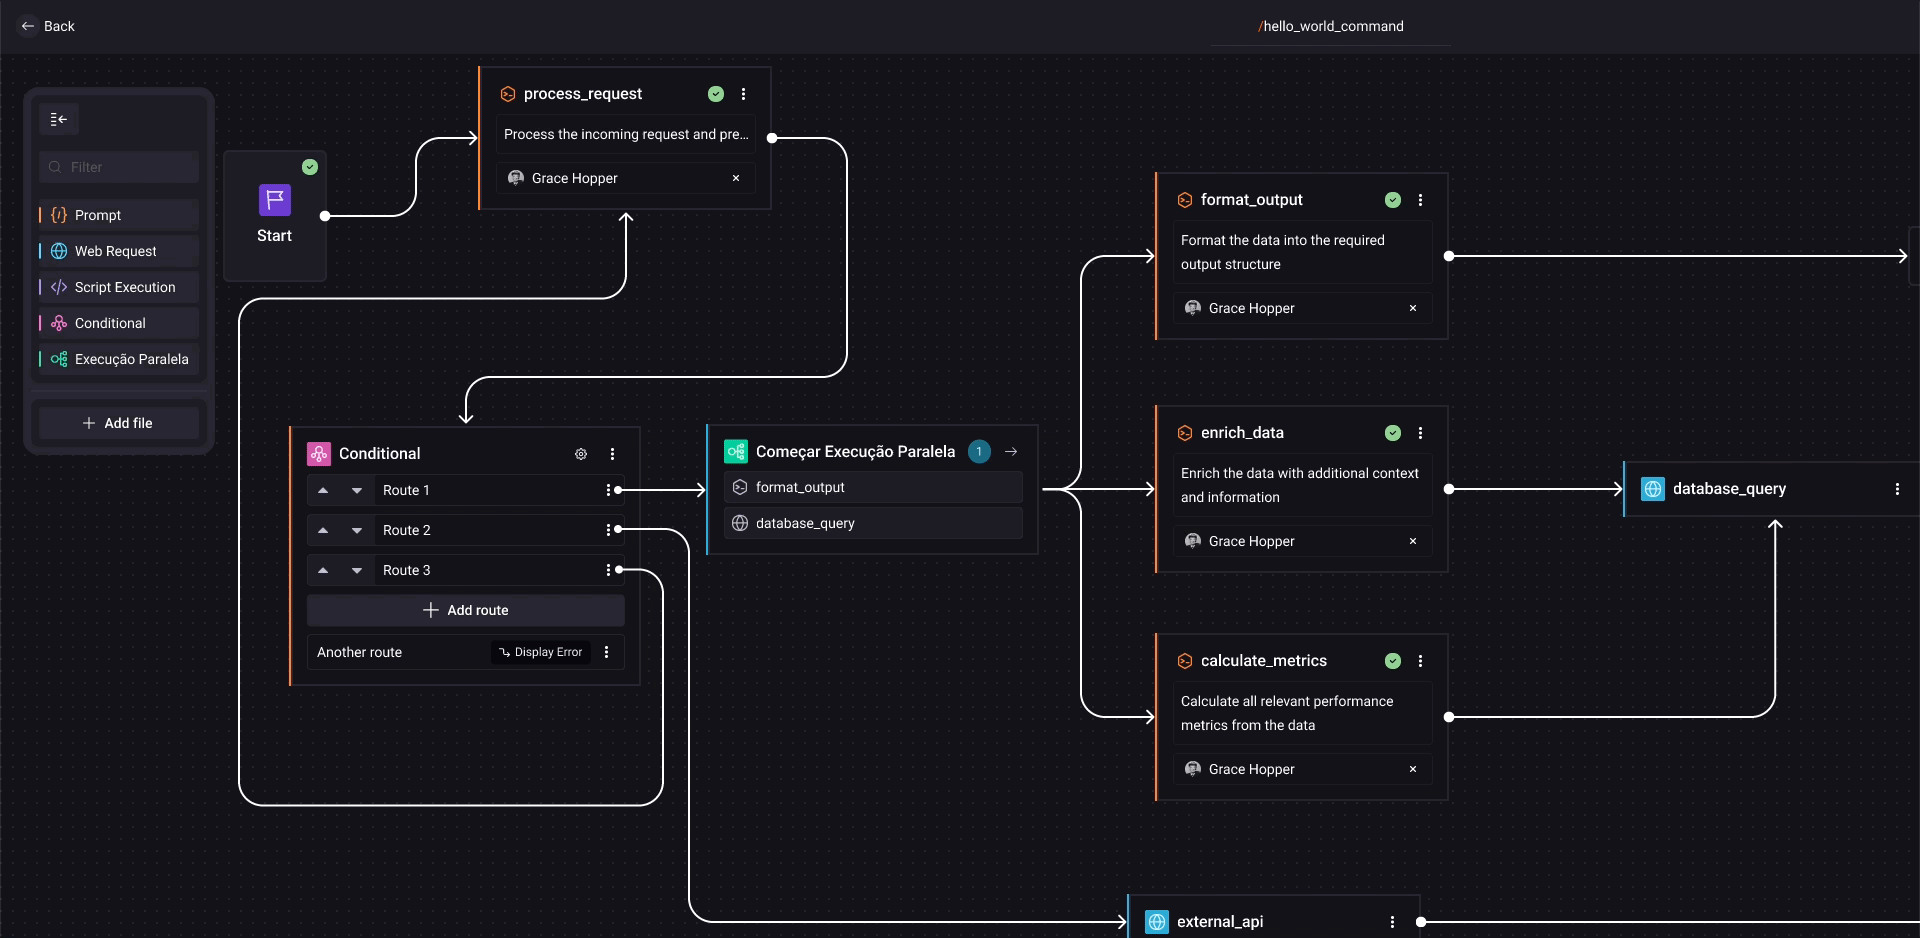Toggle enrich_data green status check

pos(1393,433)
